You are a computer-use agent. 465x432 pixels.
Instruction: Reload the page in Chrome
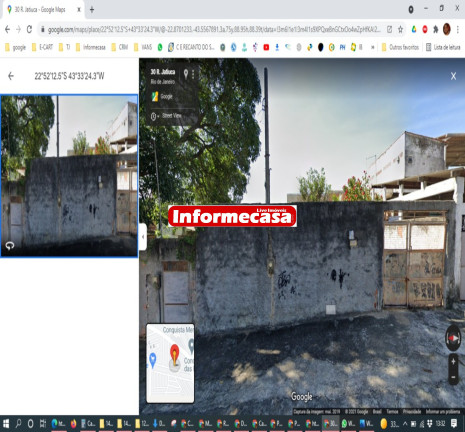(x=29, y=29)
